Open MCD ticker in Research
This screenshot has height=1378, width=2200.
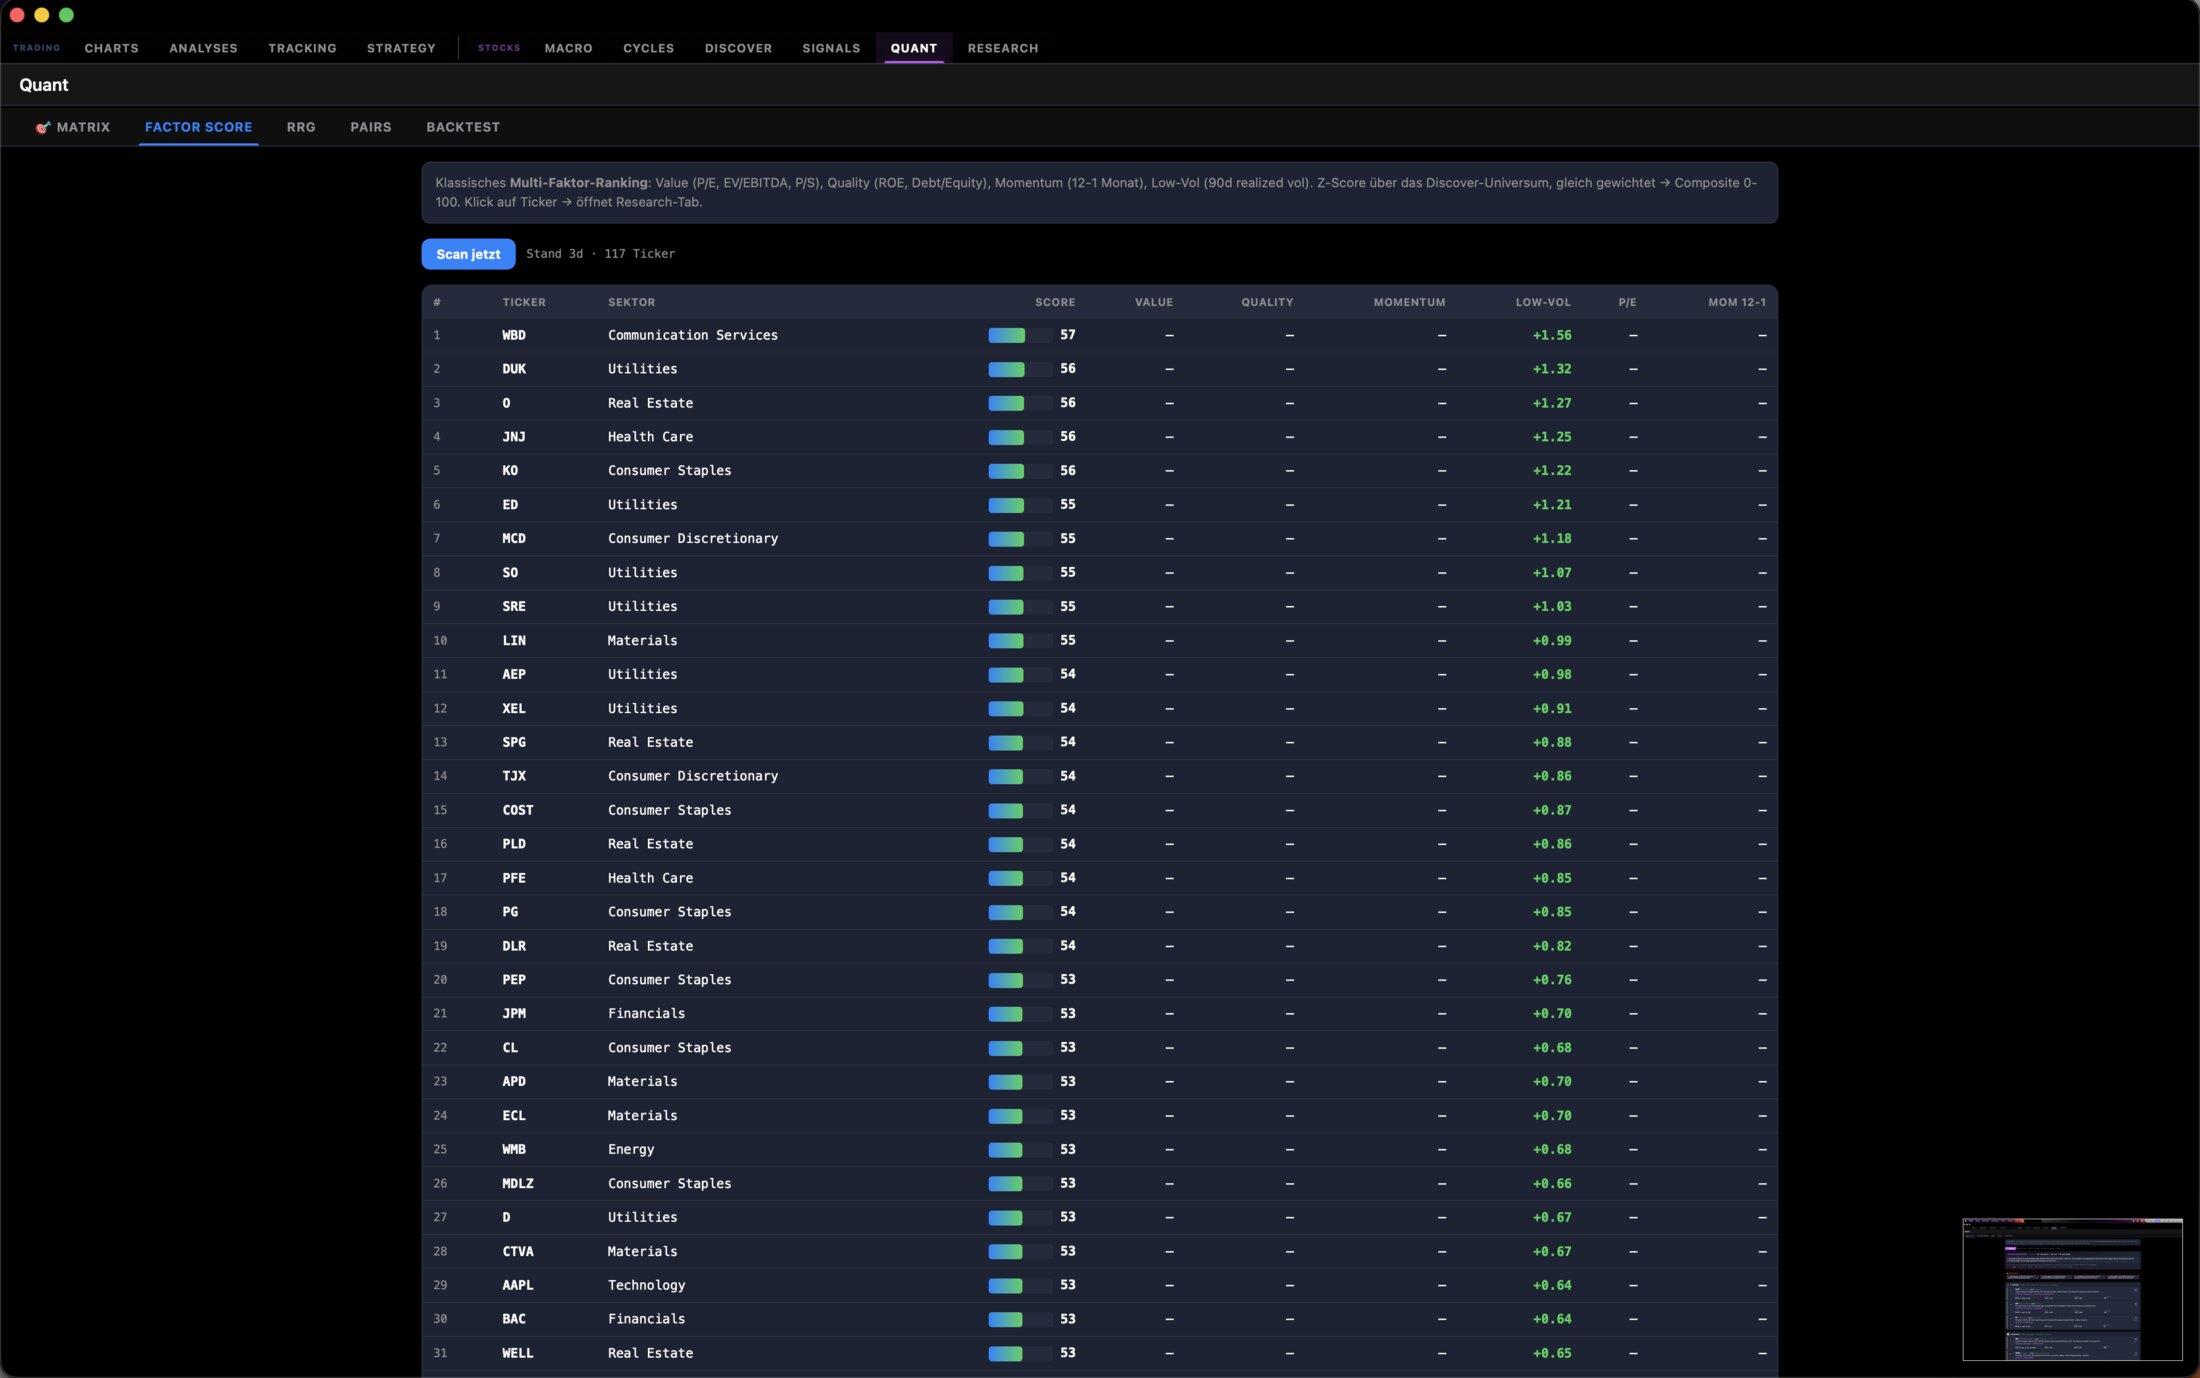tap(514, 539)
